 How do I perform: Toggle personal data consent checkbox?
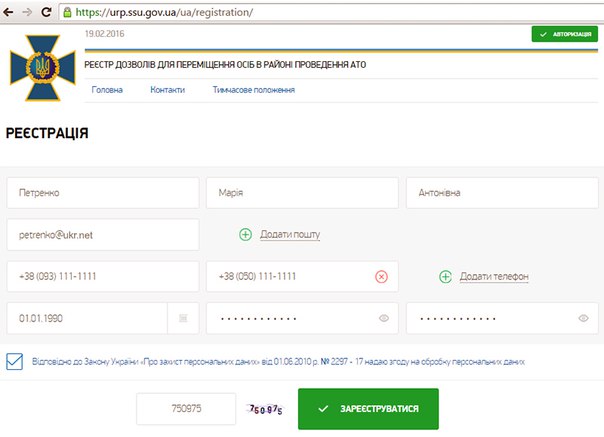pyautogui.click(x=15, y=361)
